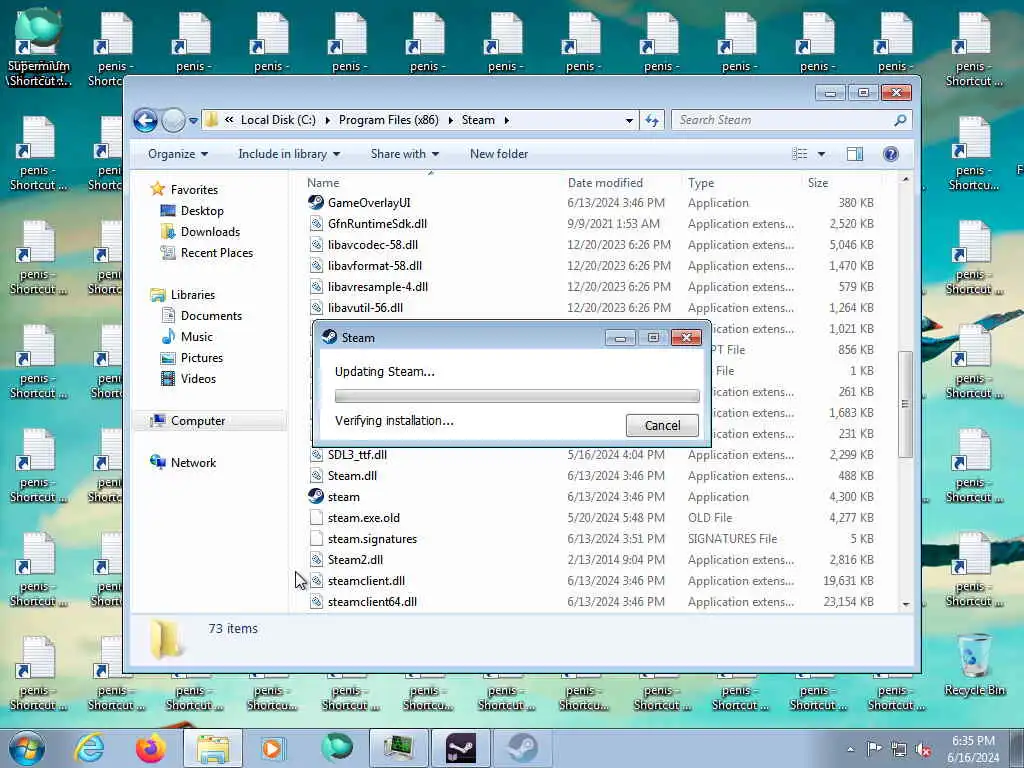Select the Steam.dll file icon

pyautogui.click(x=316, y=476)
